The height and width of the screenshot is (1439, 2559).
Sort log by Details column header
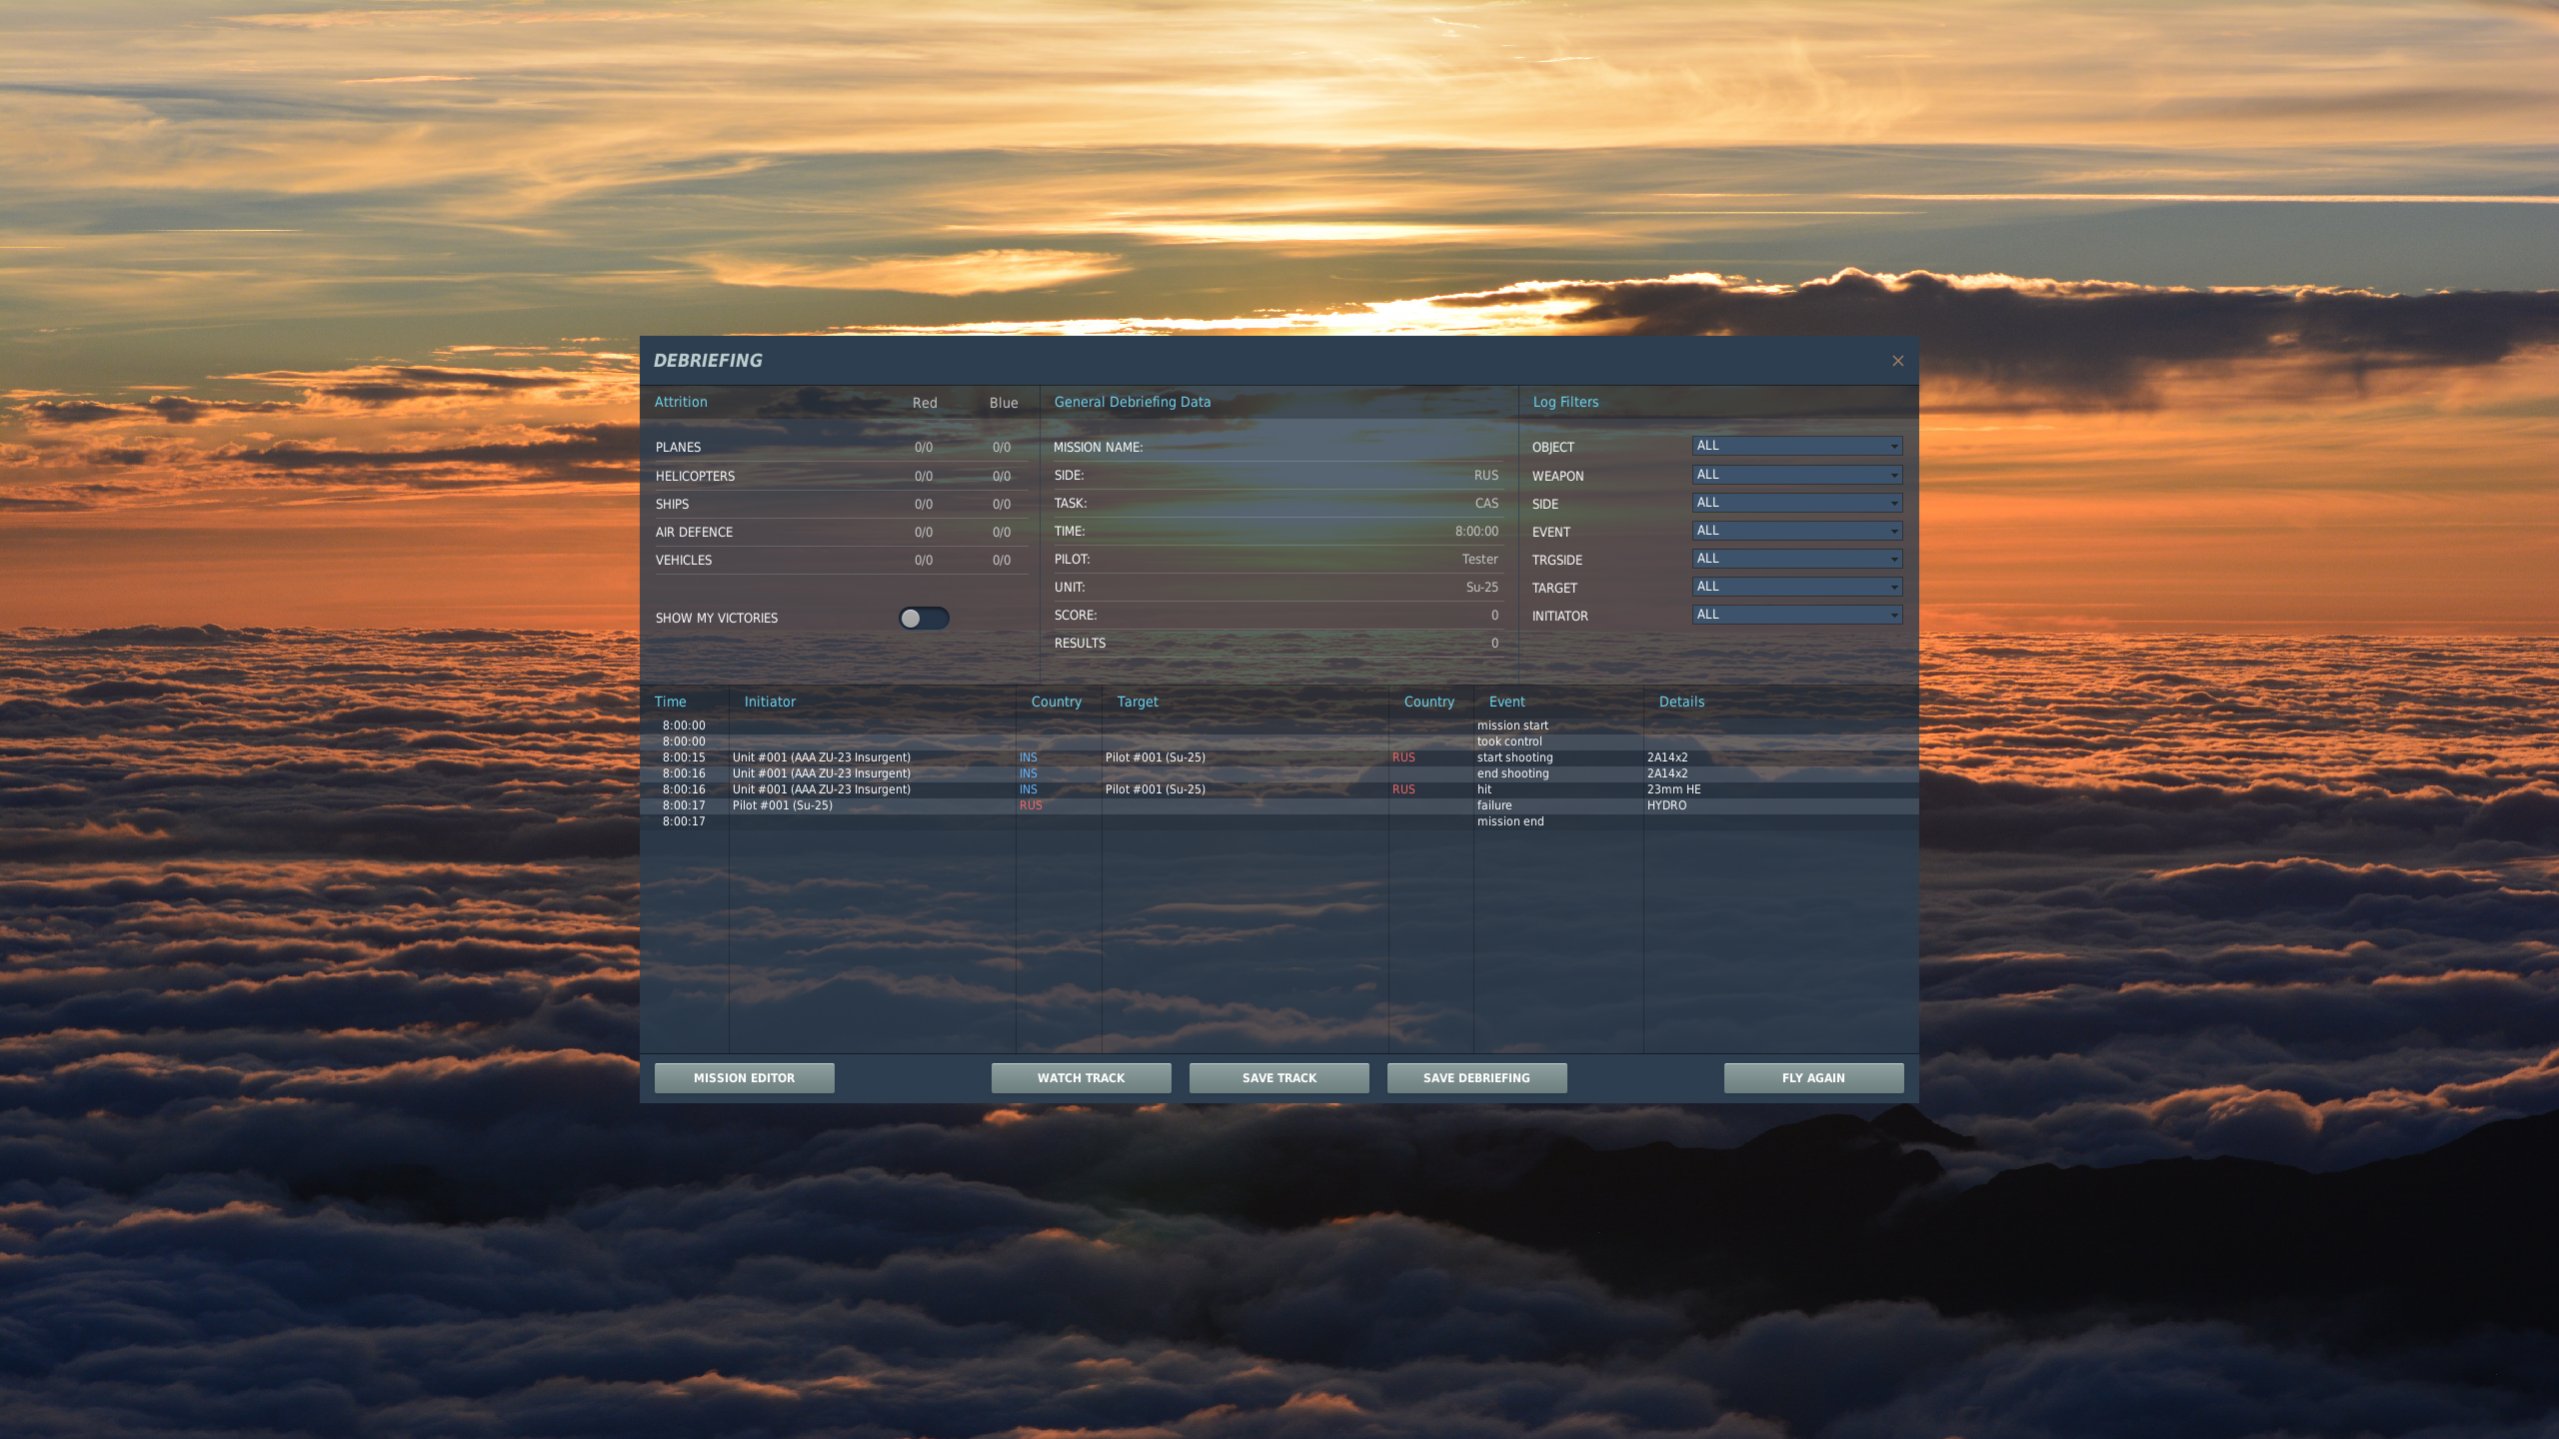[1681, 702]
